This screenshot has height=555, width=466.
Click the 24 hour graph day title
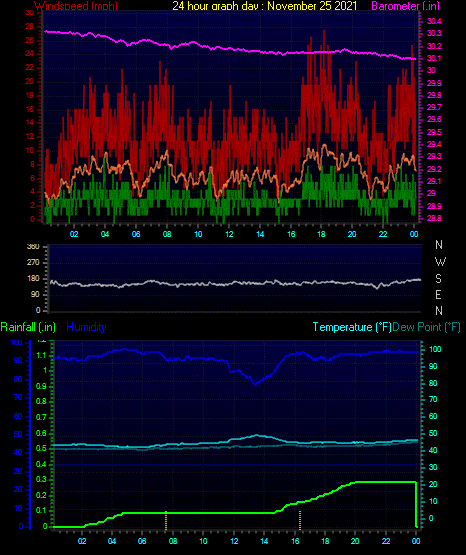click(x=265, y=5)
